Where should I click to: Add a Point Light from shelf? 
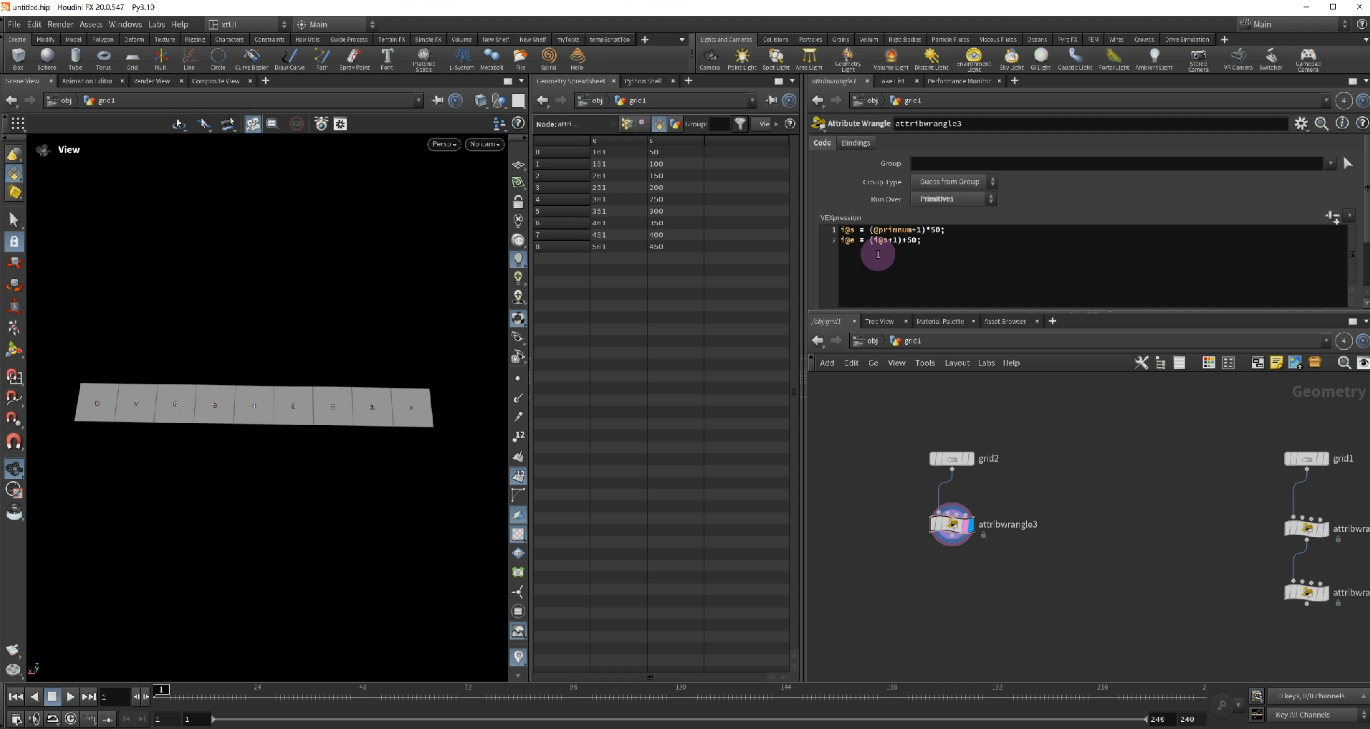tap(741, 59)
